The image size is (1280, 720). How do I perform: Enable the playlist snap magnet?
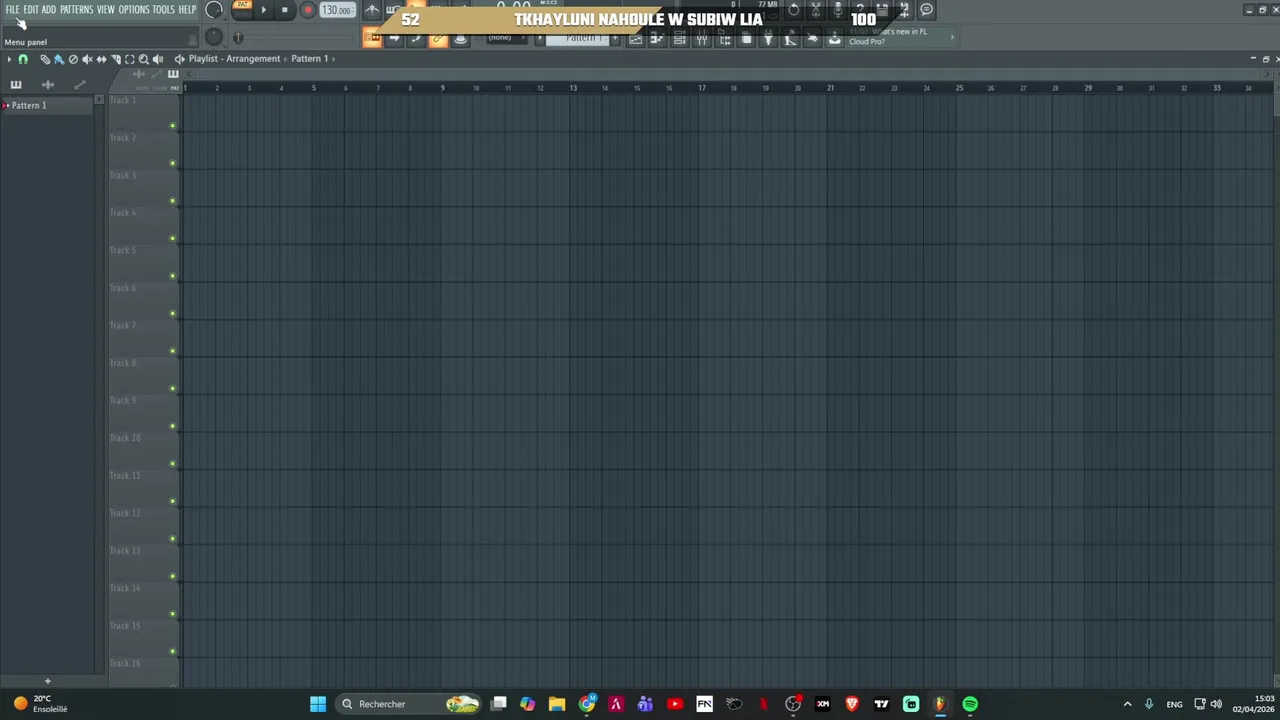[x=23, y=59]
